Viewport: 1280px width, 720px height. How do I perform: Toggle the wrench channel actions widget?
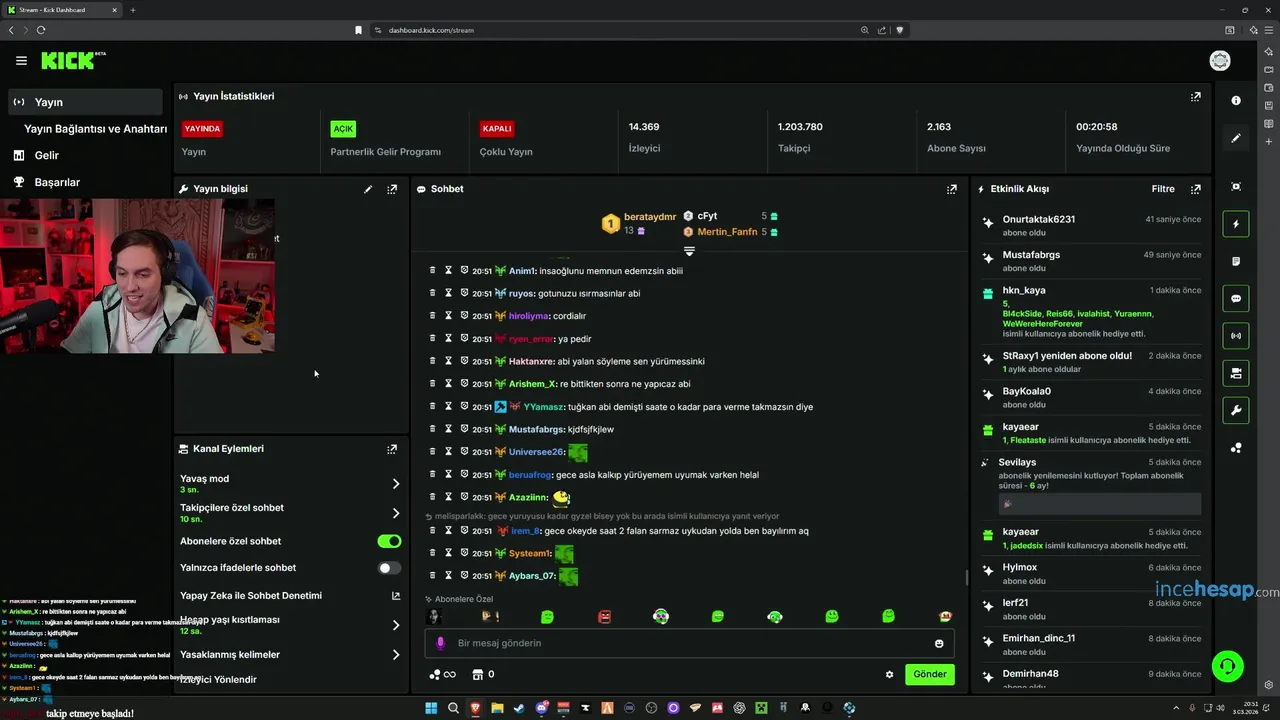(x=1236, y=410)
